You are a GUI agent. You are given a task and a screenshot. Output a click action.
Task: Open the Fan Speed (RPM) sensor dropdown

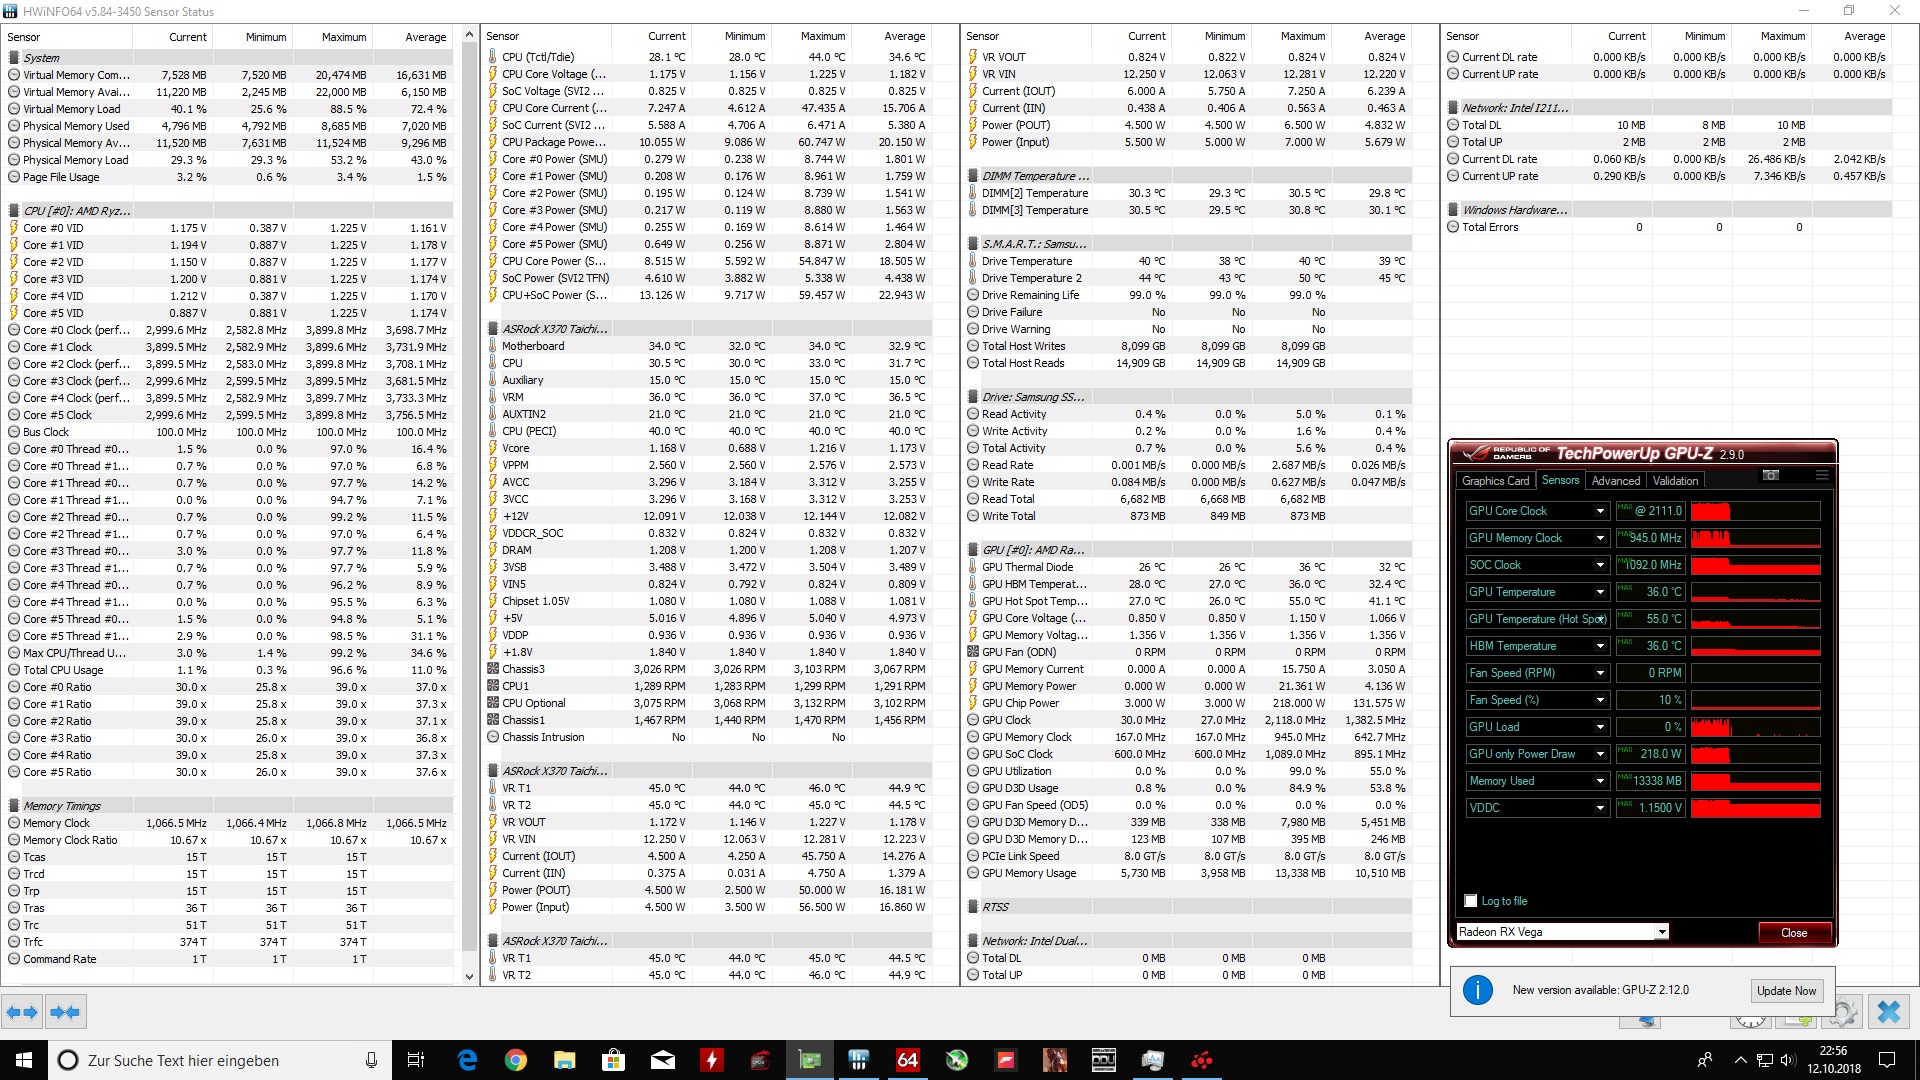[x=1600, y=673]
